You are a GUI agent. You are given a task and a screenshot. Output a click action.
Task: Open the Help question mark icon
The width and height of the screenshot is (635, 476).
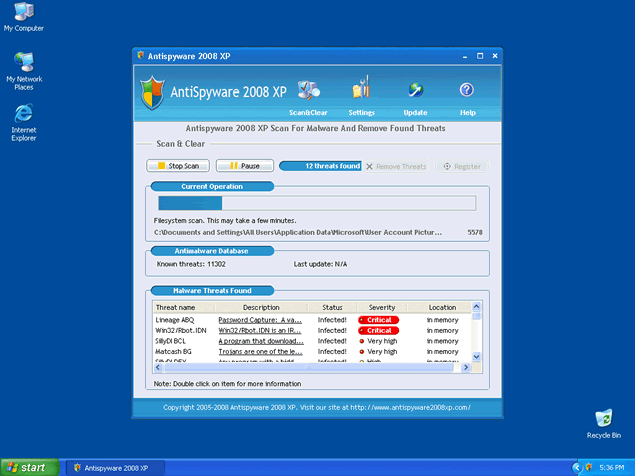click(467, 92)
